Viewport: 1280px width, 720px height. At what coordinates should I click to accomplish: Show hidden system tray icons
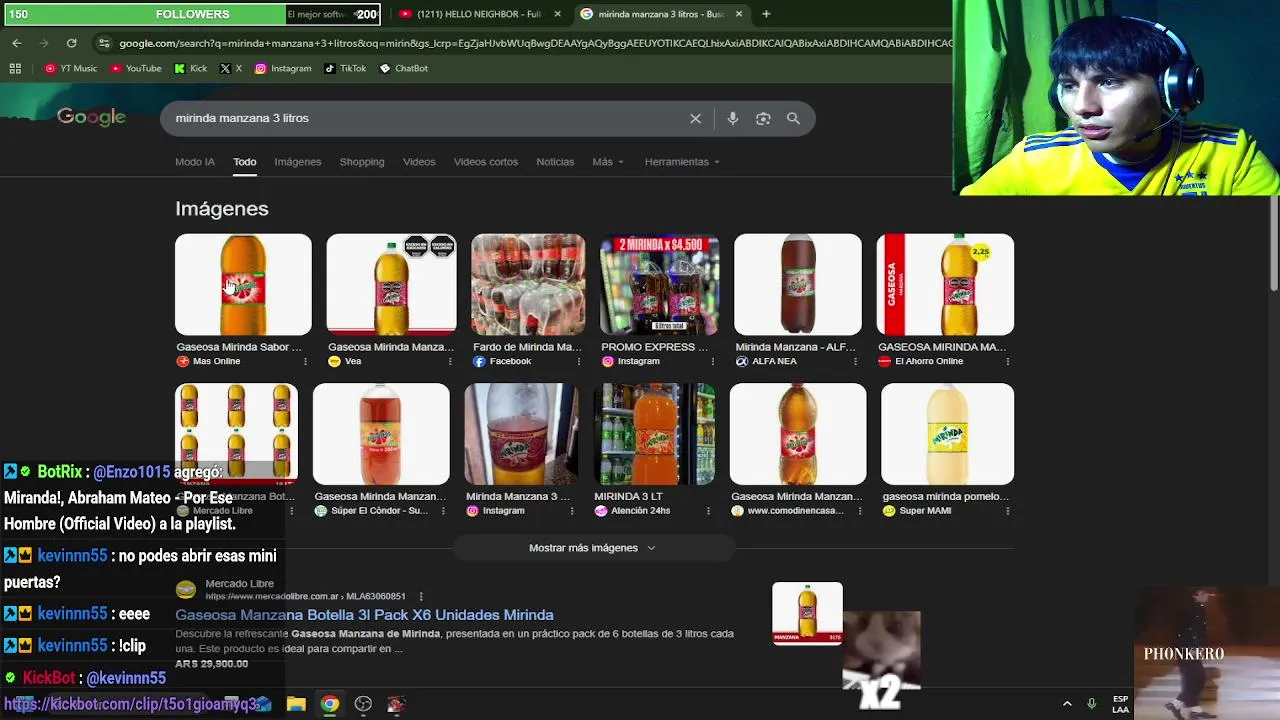(x=1067, y=704)
